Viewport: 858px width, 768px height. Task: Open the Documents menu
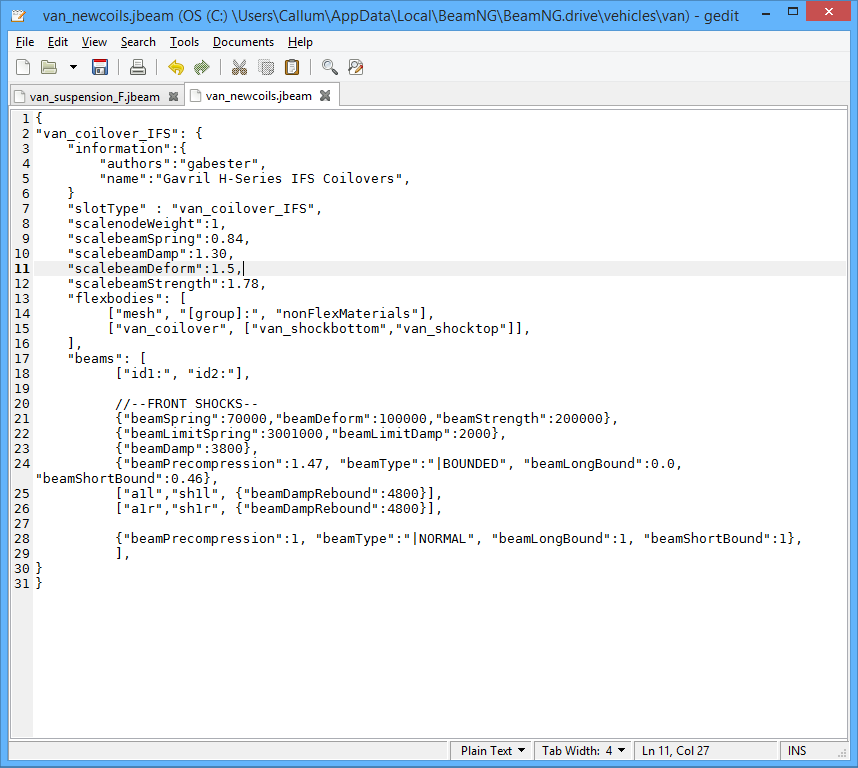pyautogui.click(x=243, y=42)
